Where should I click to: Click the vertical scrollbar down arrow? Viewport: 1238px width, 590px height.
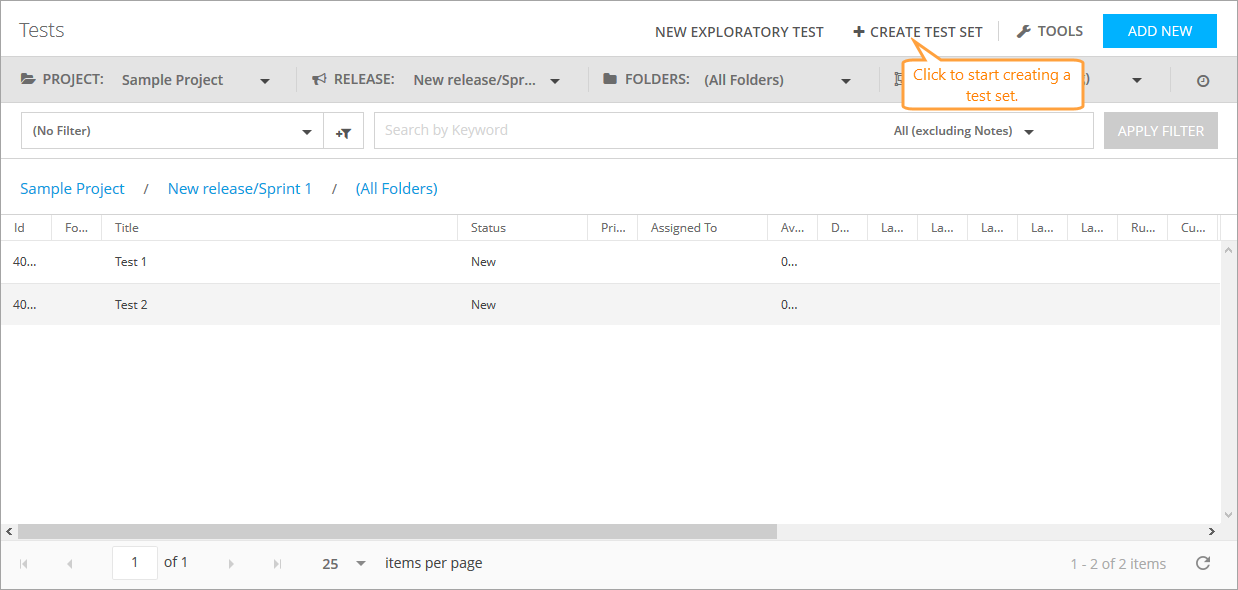(x=1229, y=517)
